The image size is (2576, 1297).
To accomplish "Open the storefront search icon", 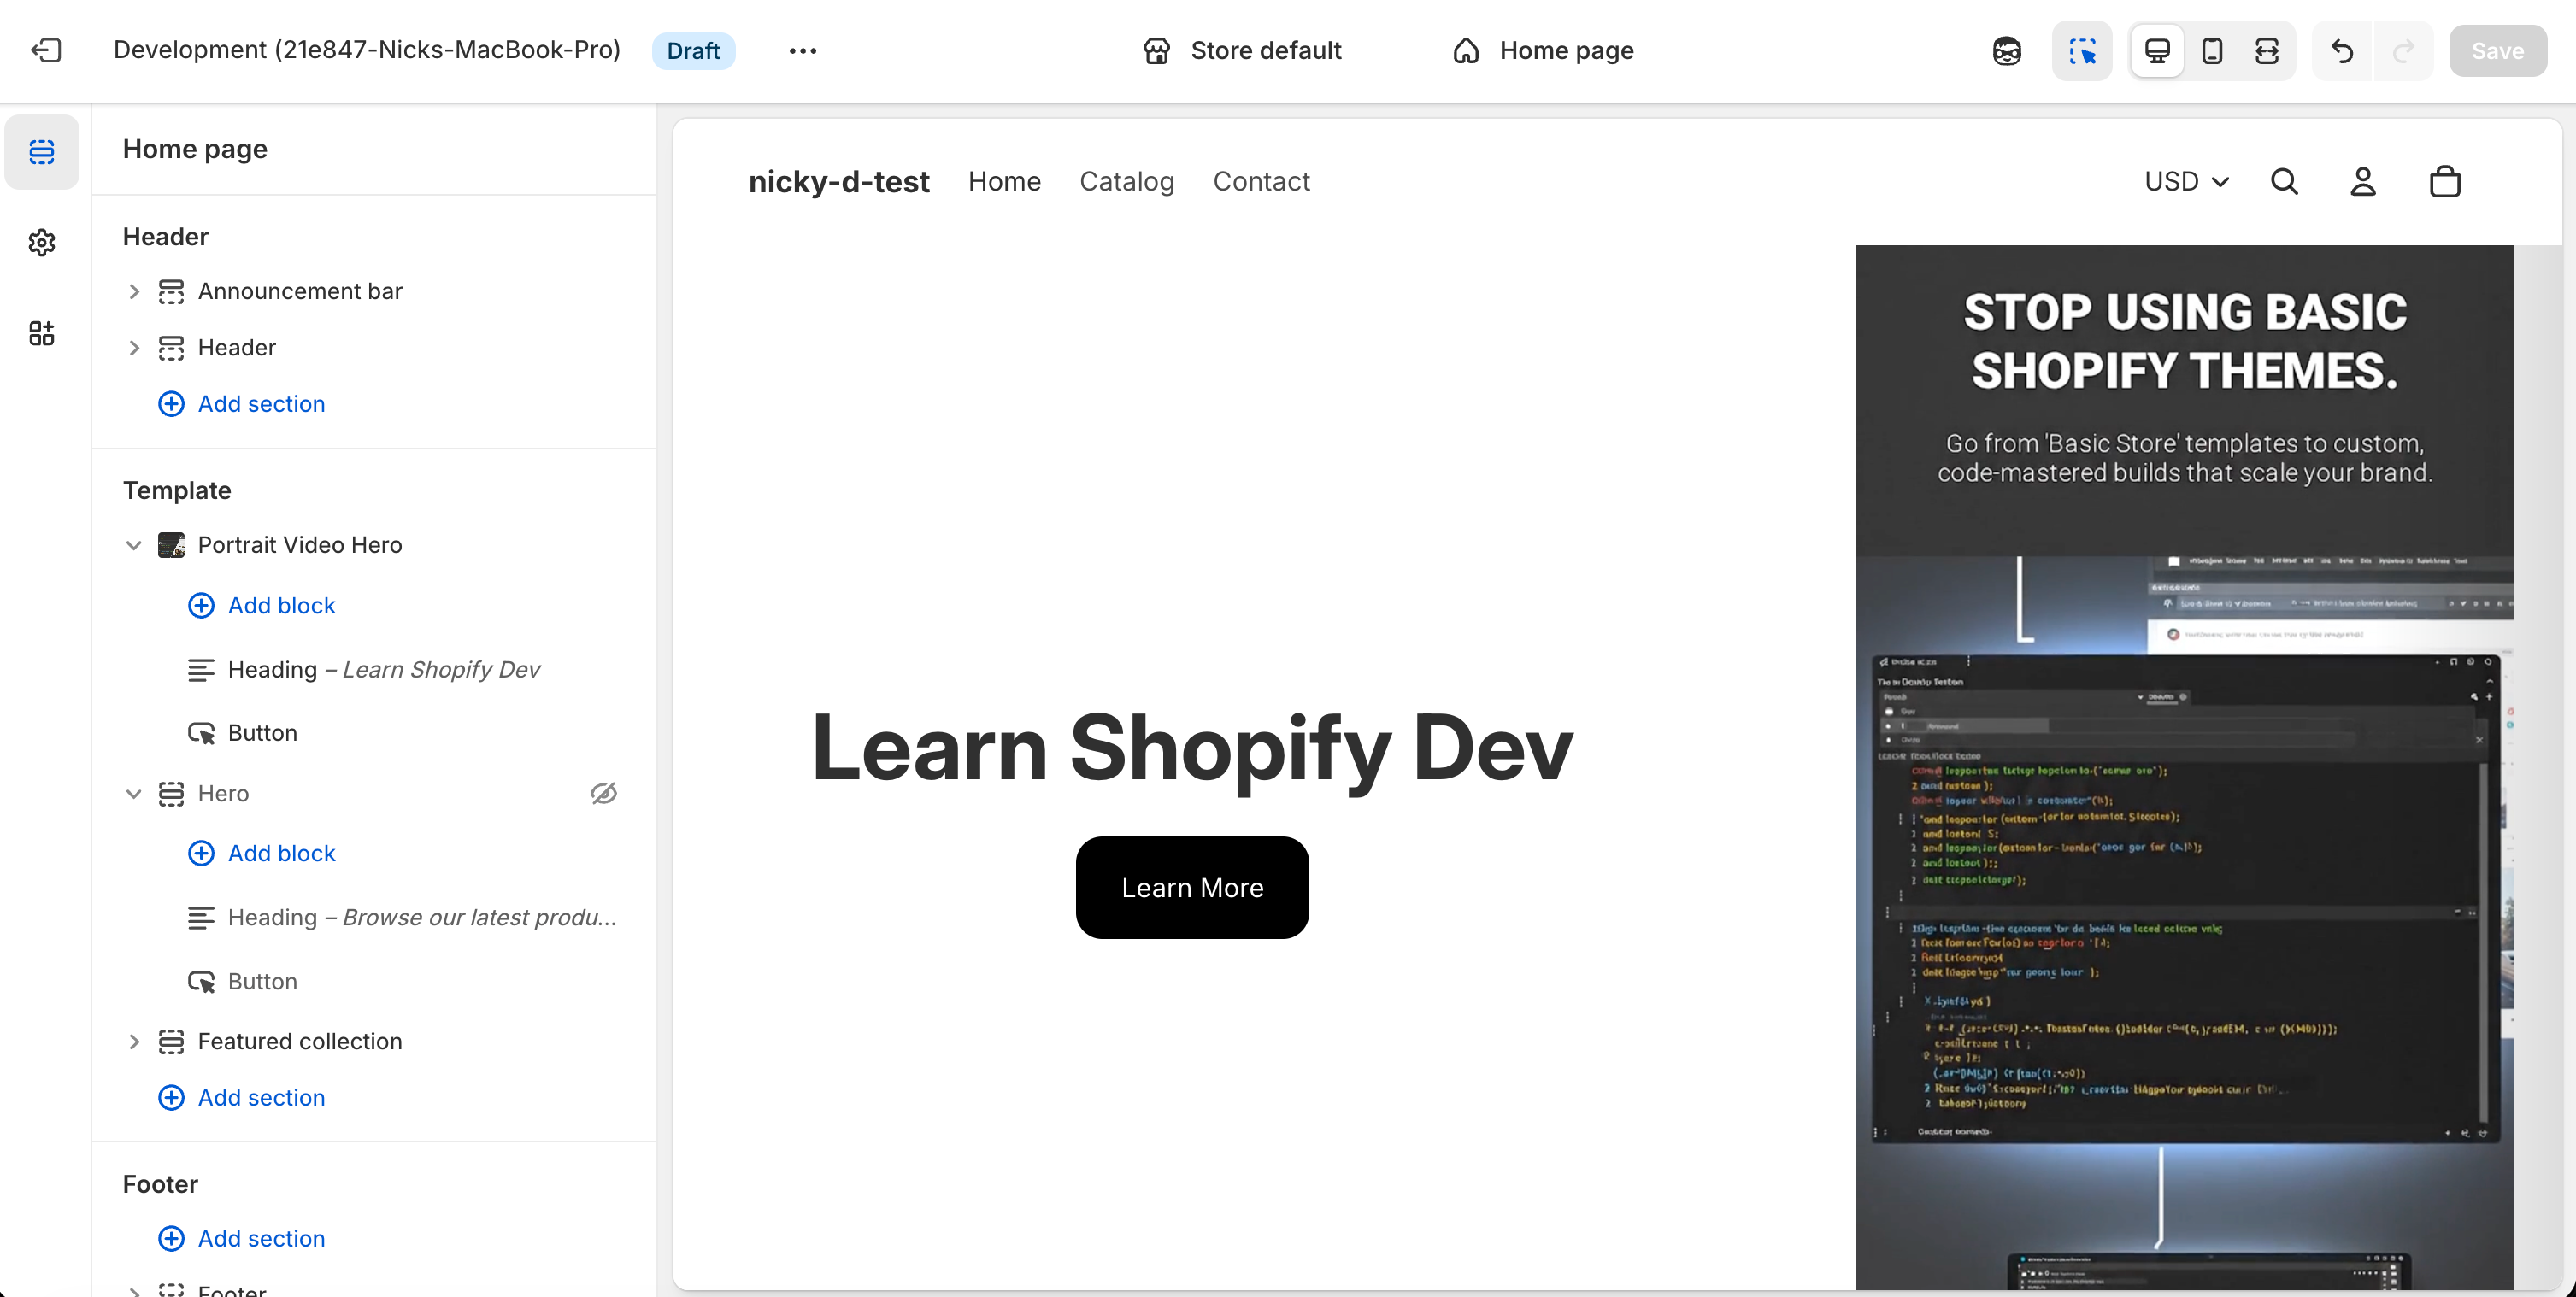I will pos(2284,182).
